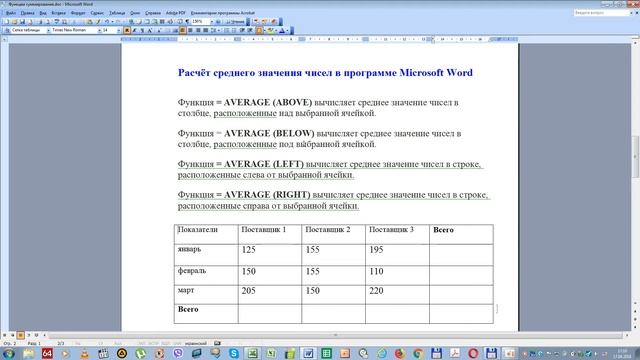Image resolution: width=640 pixels, height=360 pixels.
Task: Expand the font size 14 dropdown
Action: [x=119, y=30]
